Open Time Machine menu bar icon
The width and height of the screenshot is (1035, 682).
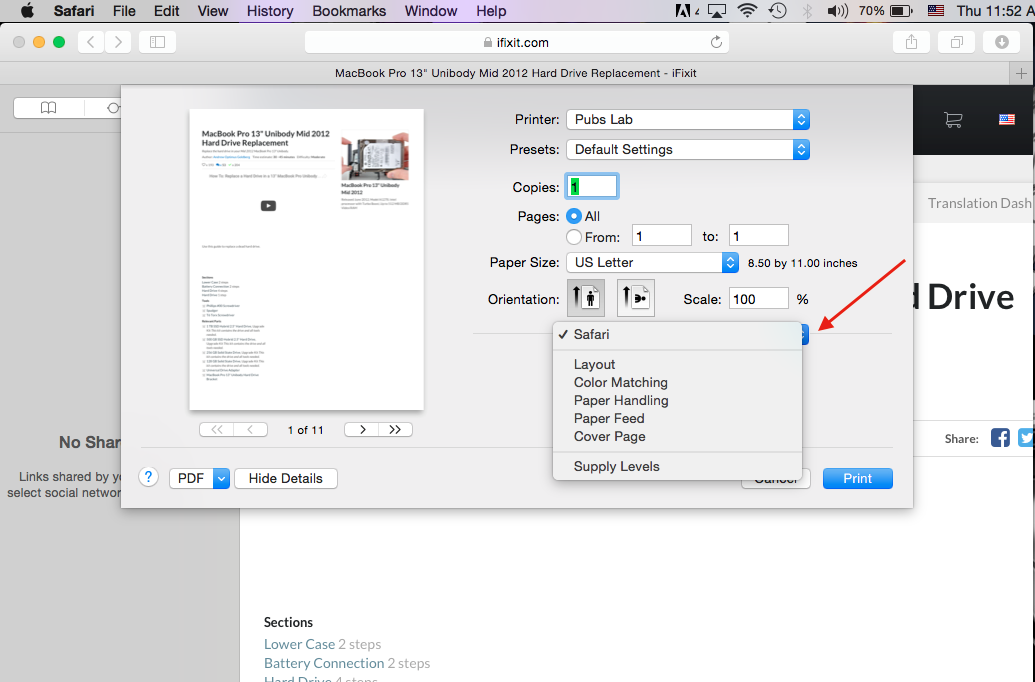coord(778,11)
